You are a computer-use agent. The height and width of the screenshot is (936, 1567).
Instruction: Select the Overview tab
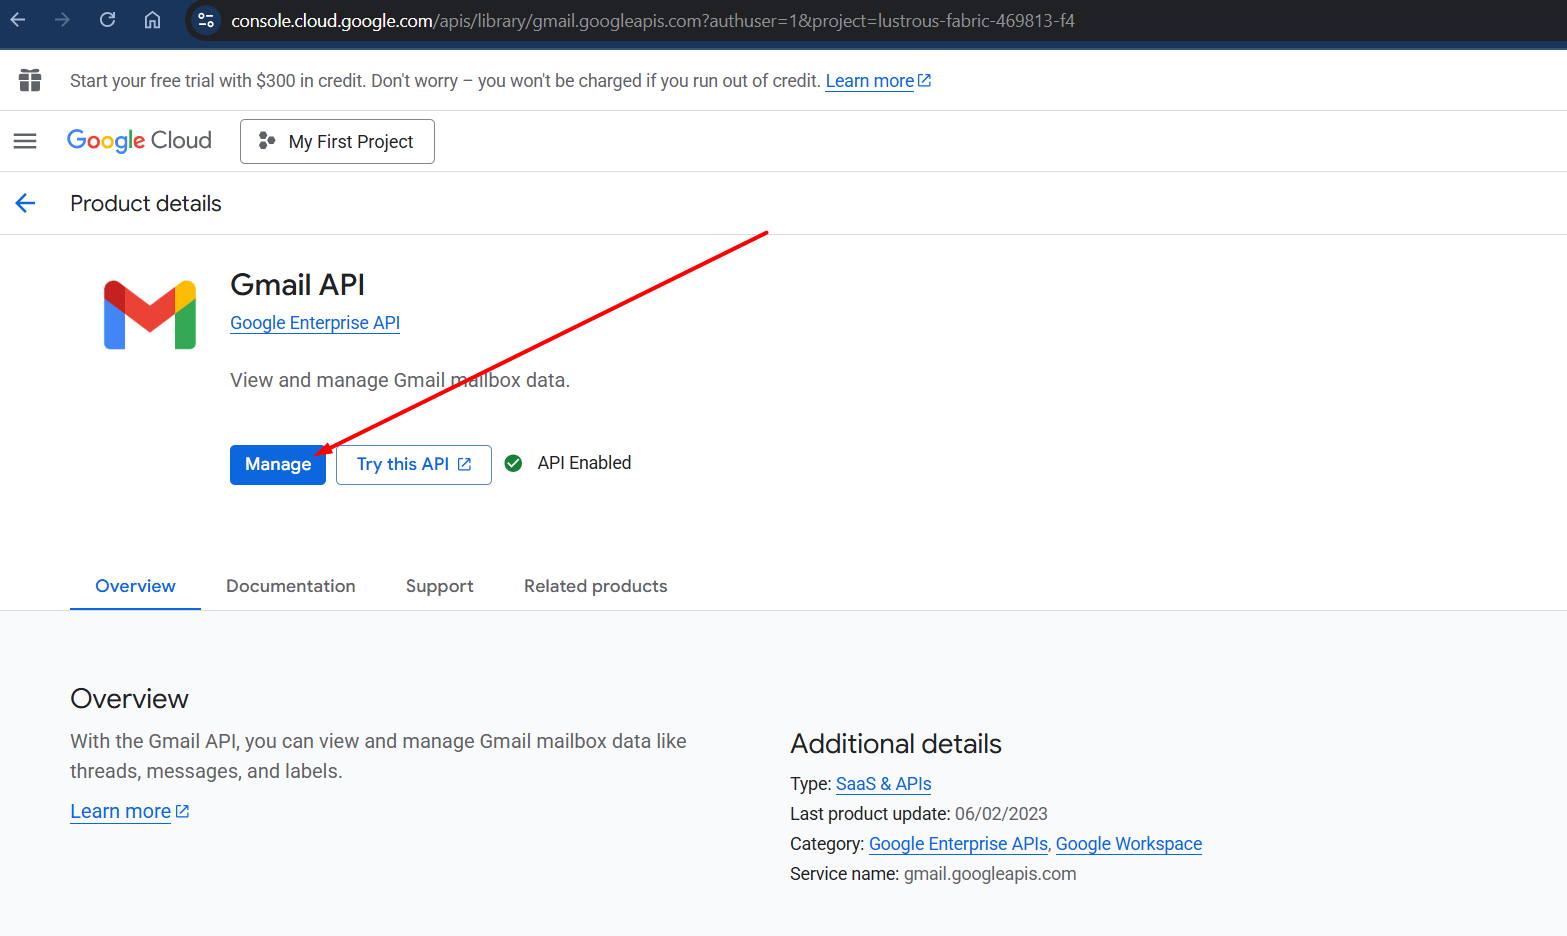pyautogui.click(x=135, y=586)
